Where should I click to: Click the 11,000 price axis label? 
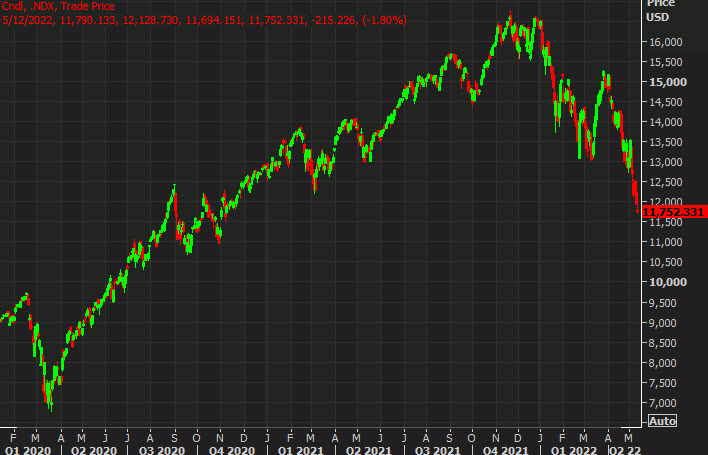click(666, 242)
